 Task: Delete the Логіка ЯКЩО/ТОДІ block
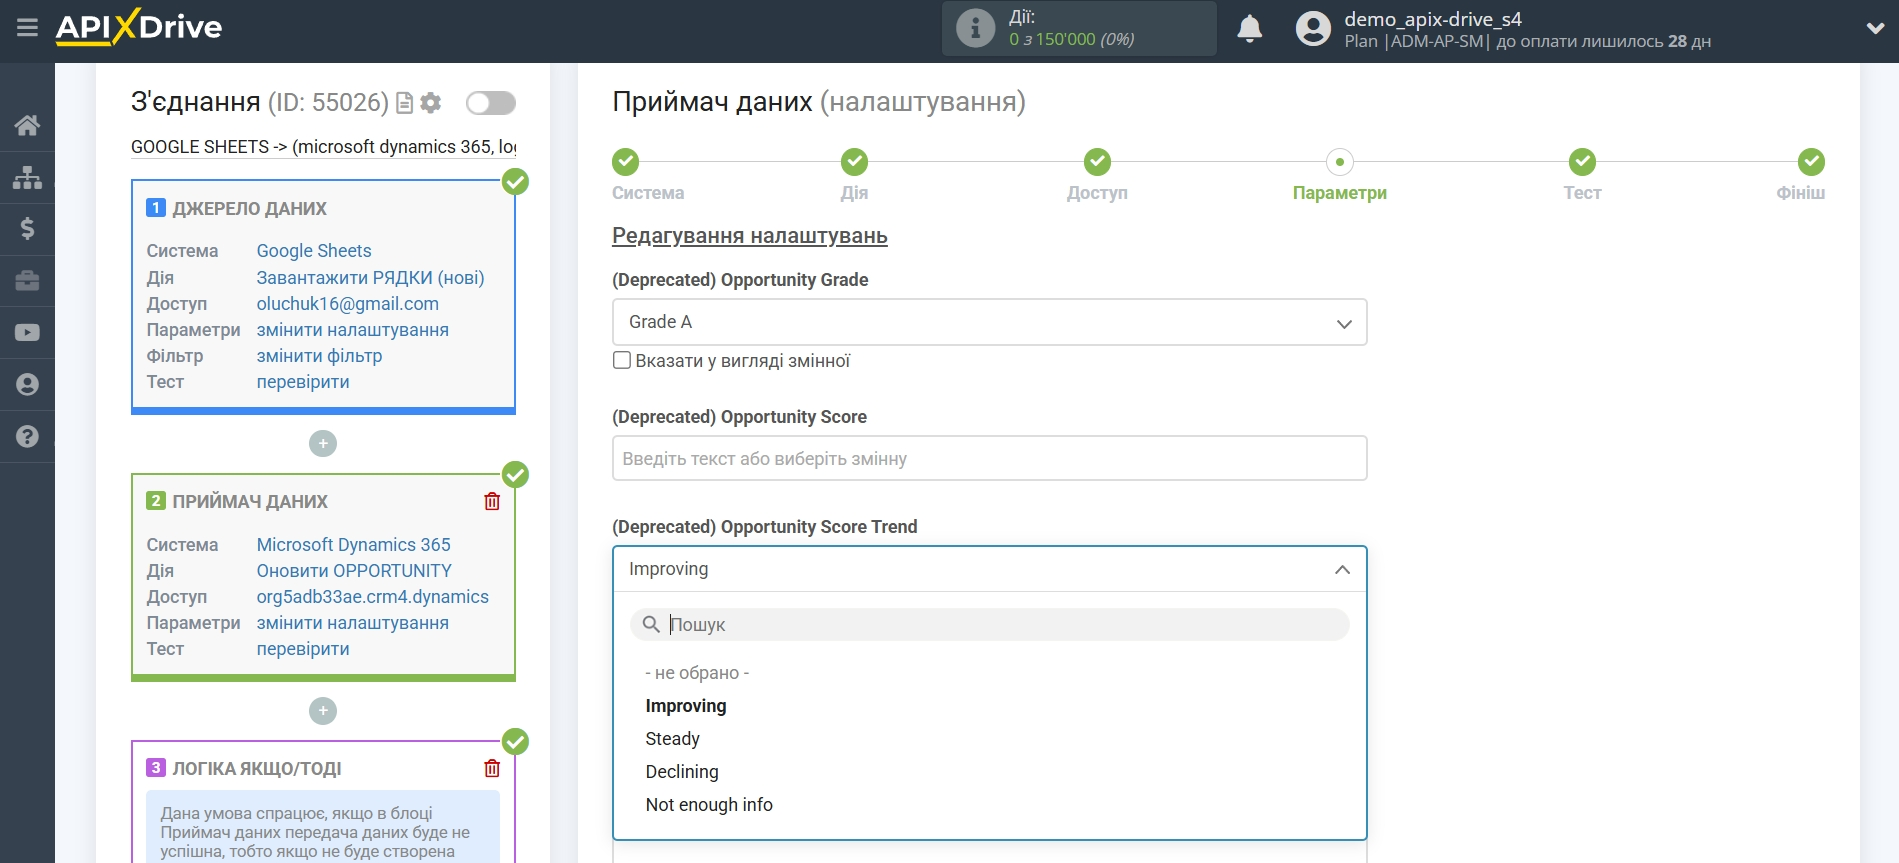click(x=492, y=768)
